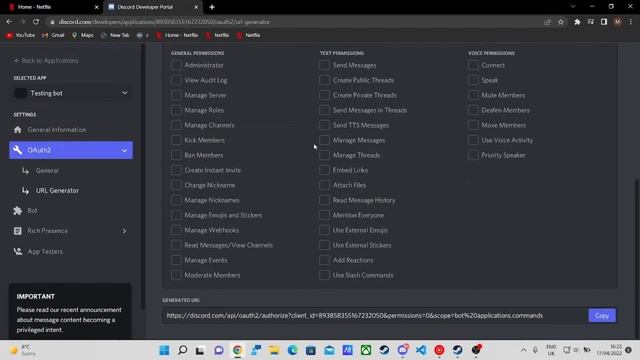This screenshot has height=360, width=640.
Task: Enable the Read Message History permission
Action: [x=324, y=200]
